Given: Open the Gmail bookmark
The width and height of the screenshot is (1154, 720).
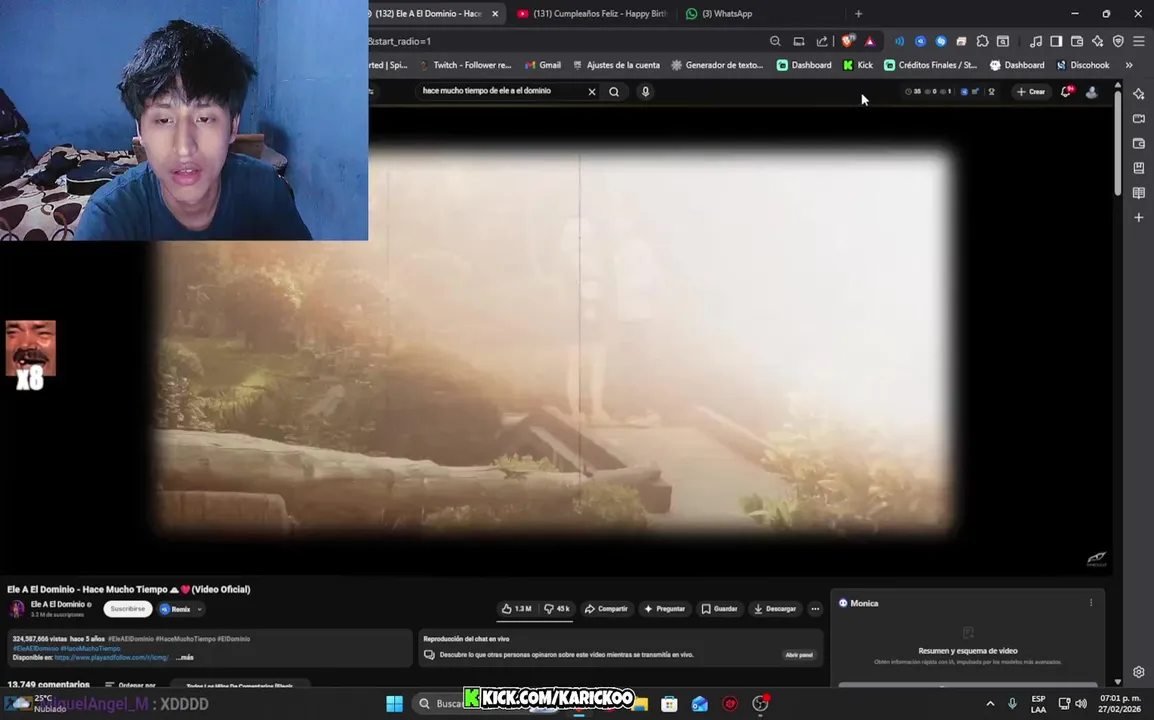Looking at the screenshot, I should [x=543, y=65].
